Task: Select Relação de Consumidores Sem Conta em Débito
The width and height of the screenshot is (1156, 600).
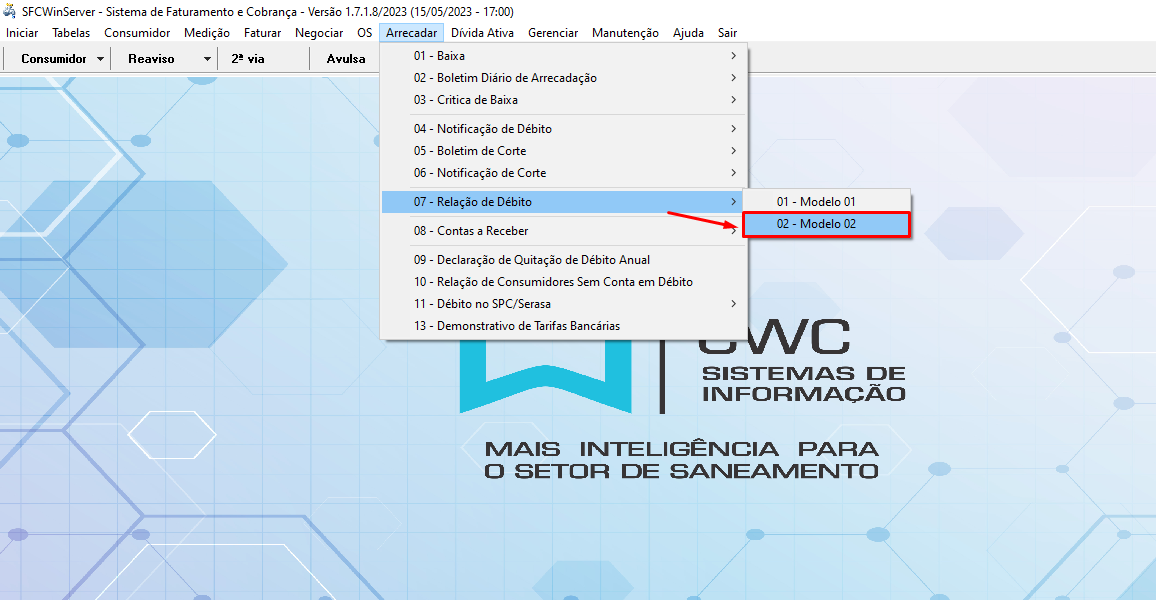Action: 553,282
